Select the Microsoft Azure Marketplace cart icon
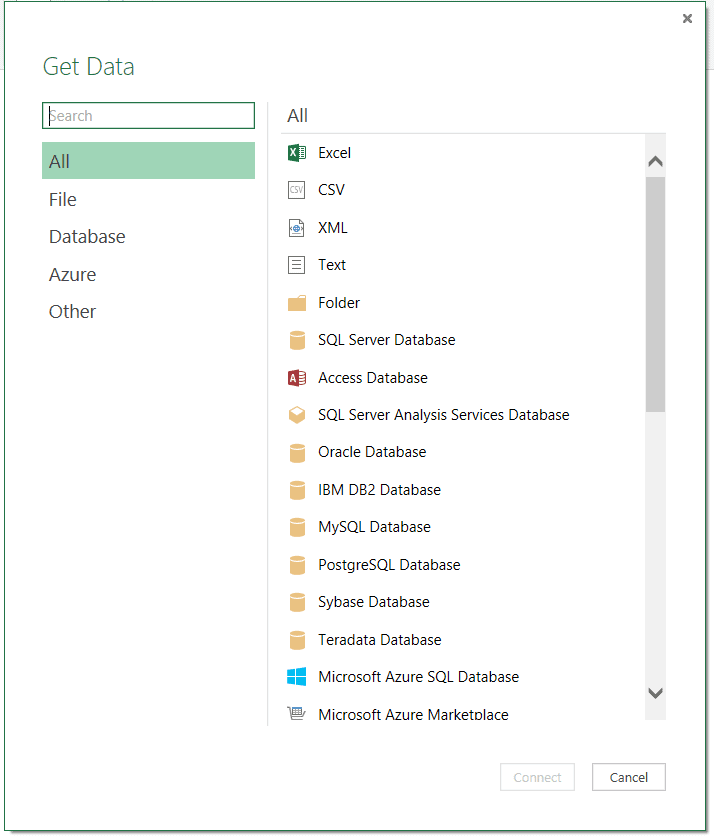Image resolution: width=714 pixels, height=838 pixels. coord(296,714)
